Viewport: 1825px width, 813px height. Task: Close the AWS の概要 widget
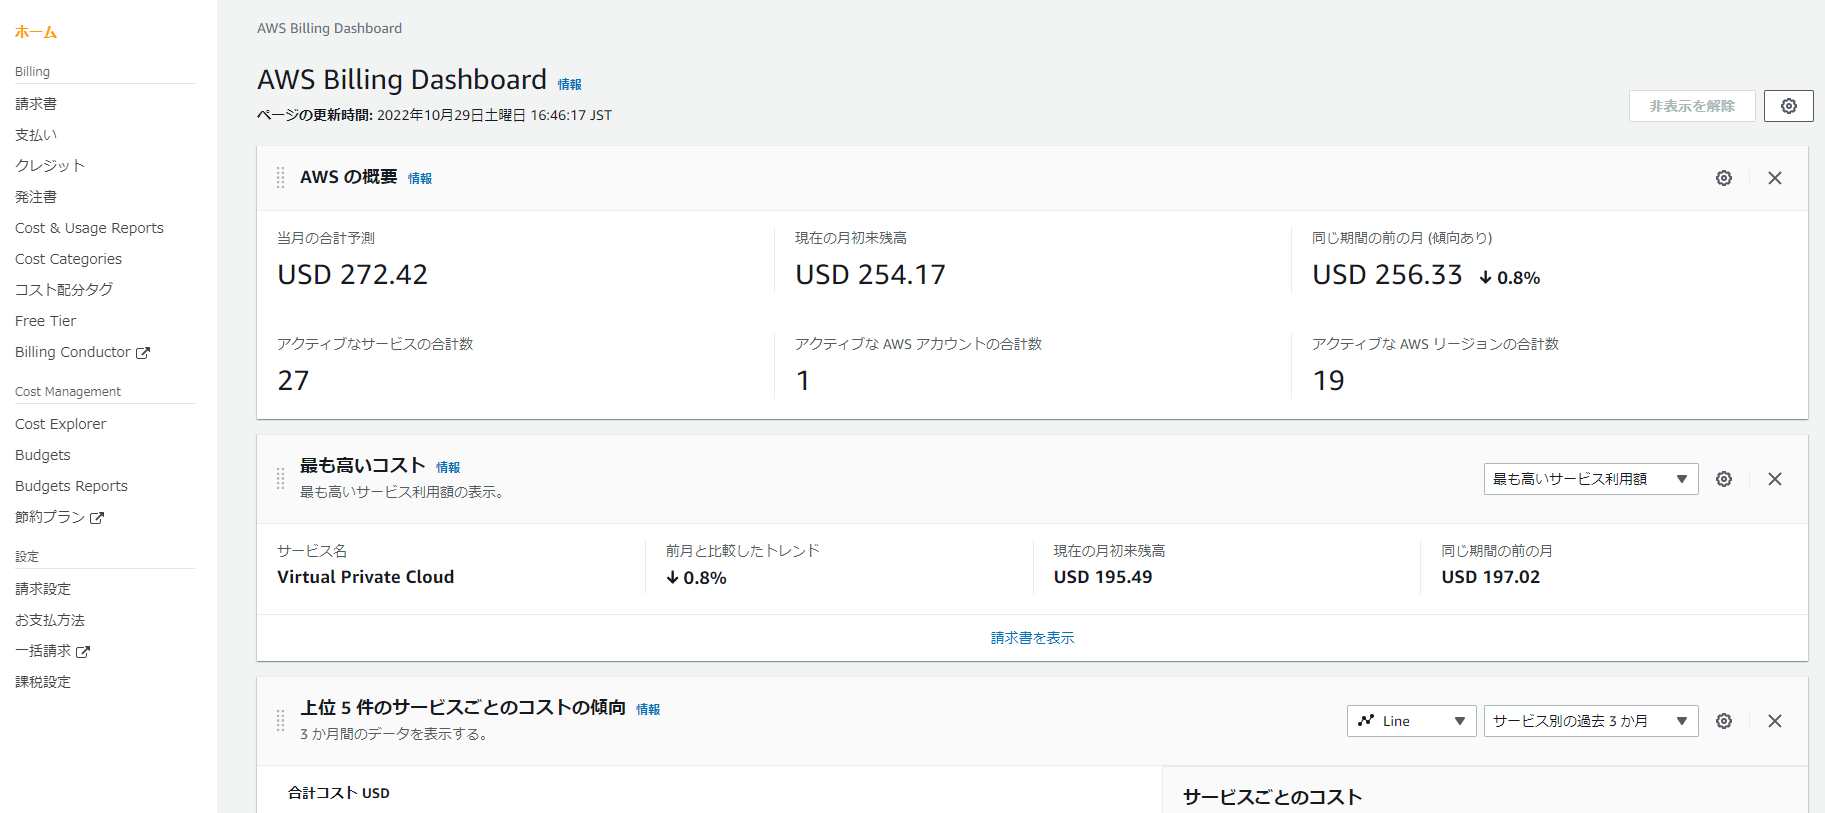pos(1775,178)
